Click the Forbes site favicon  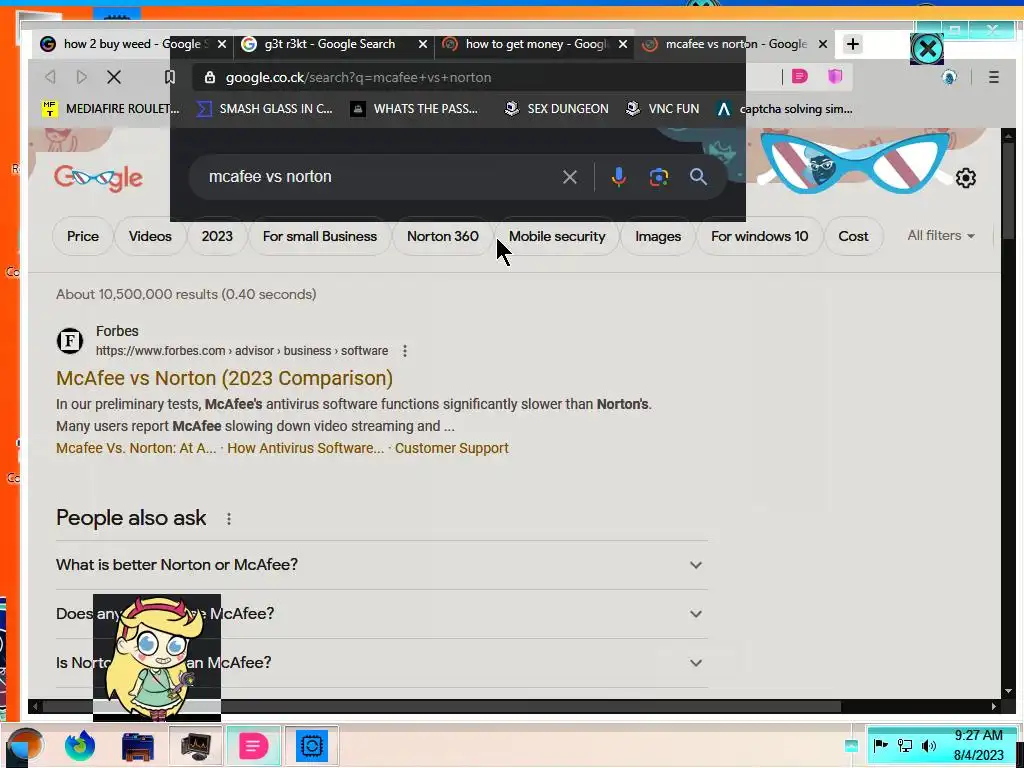click(x=70, y=341)
